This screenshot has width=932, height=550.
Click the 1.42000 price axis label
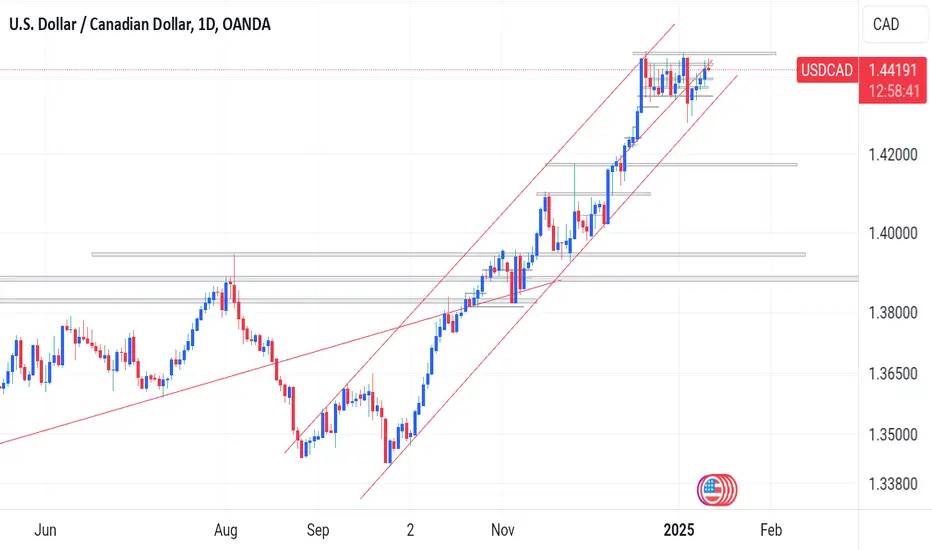(893, 155)
